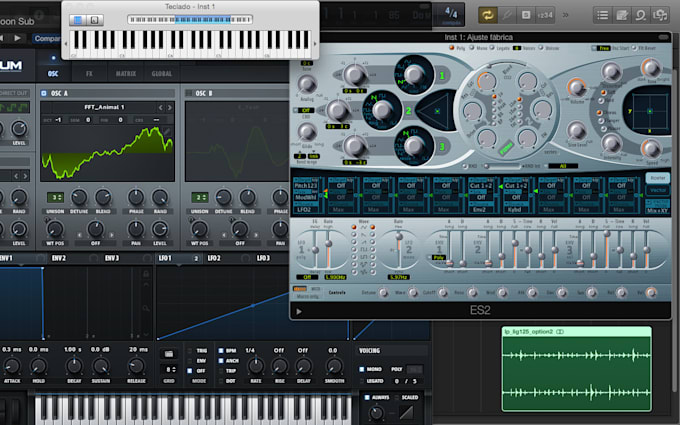Viewport: 680px width, 425px height.
Task: Click the play triangle at ES2 bottom left
Action: coord(300,311)
